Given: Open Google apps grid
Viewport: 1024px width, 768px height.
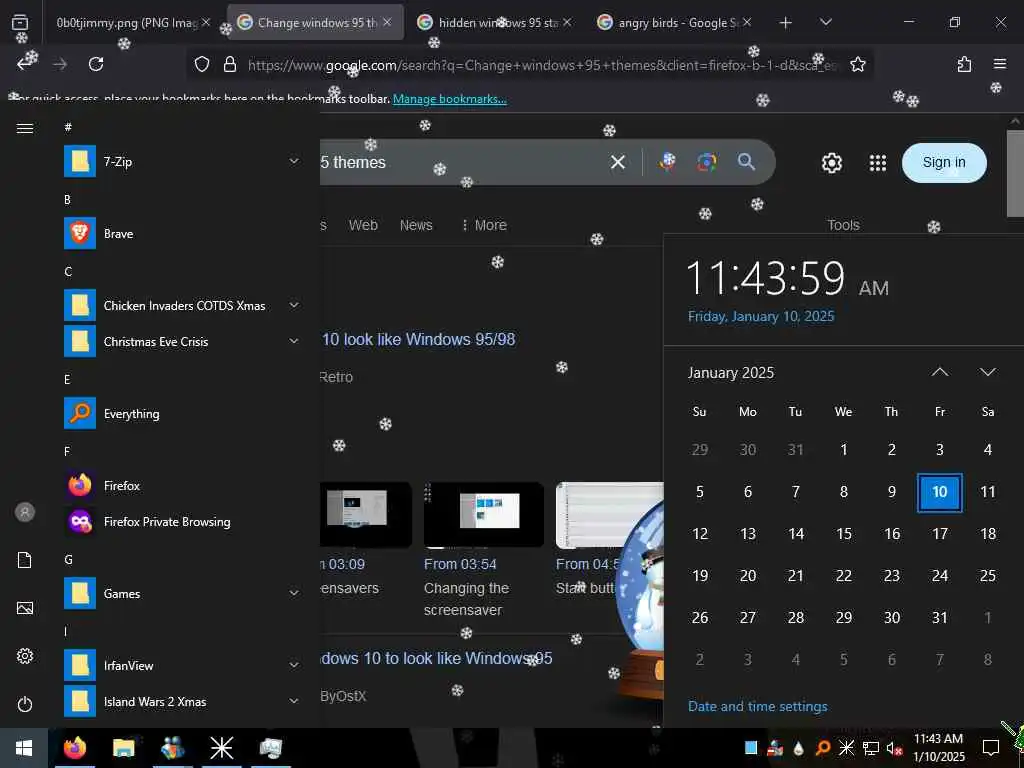Looking at the screenshot, I should (x=878, y=163).
